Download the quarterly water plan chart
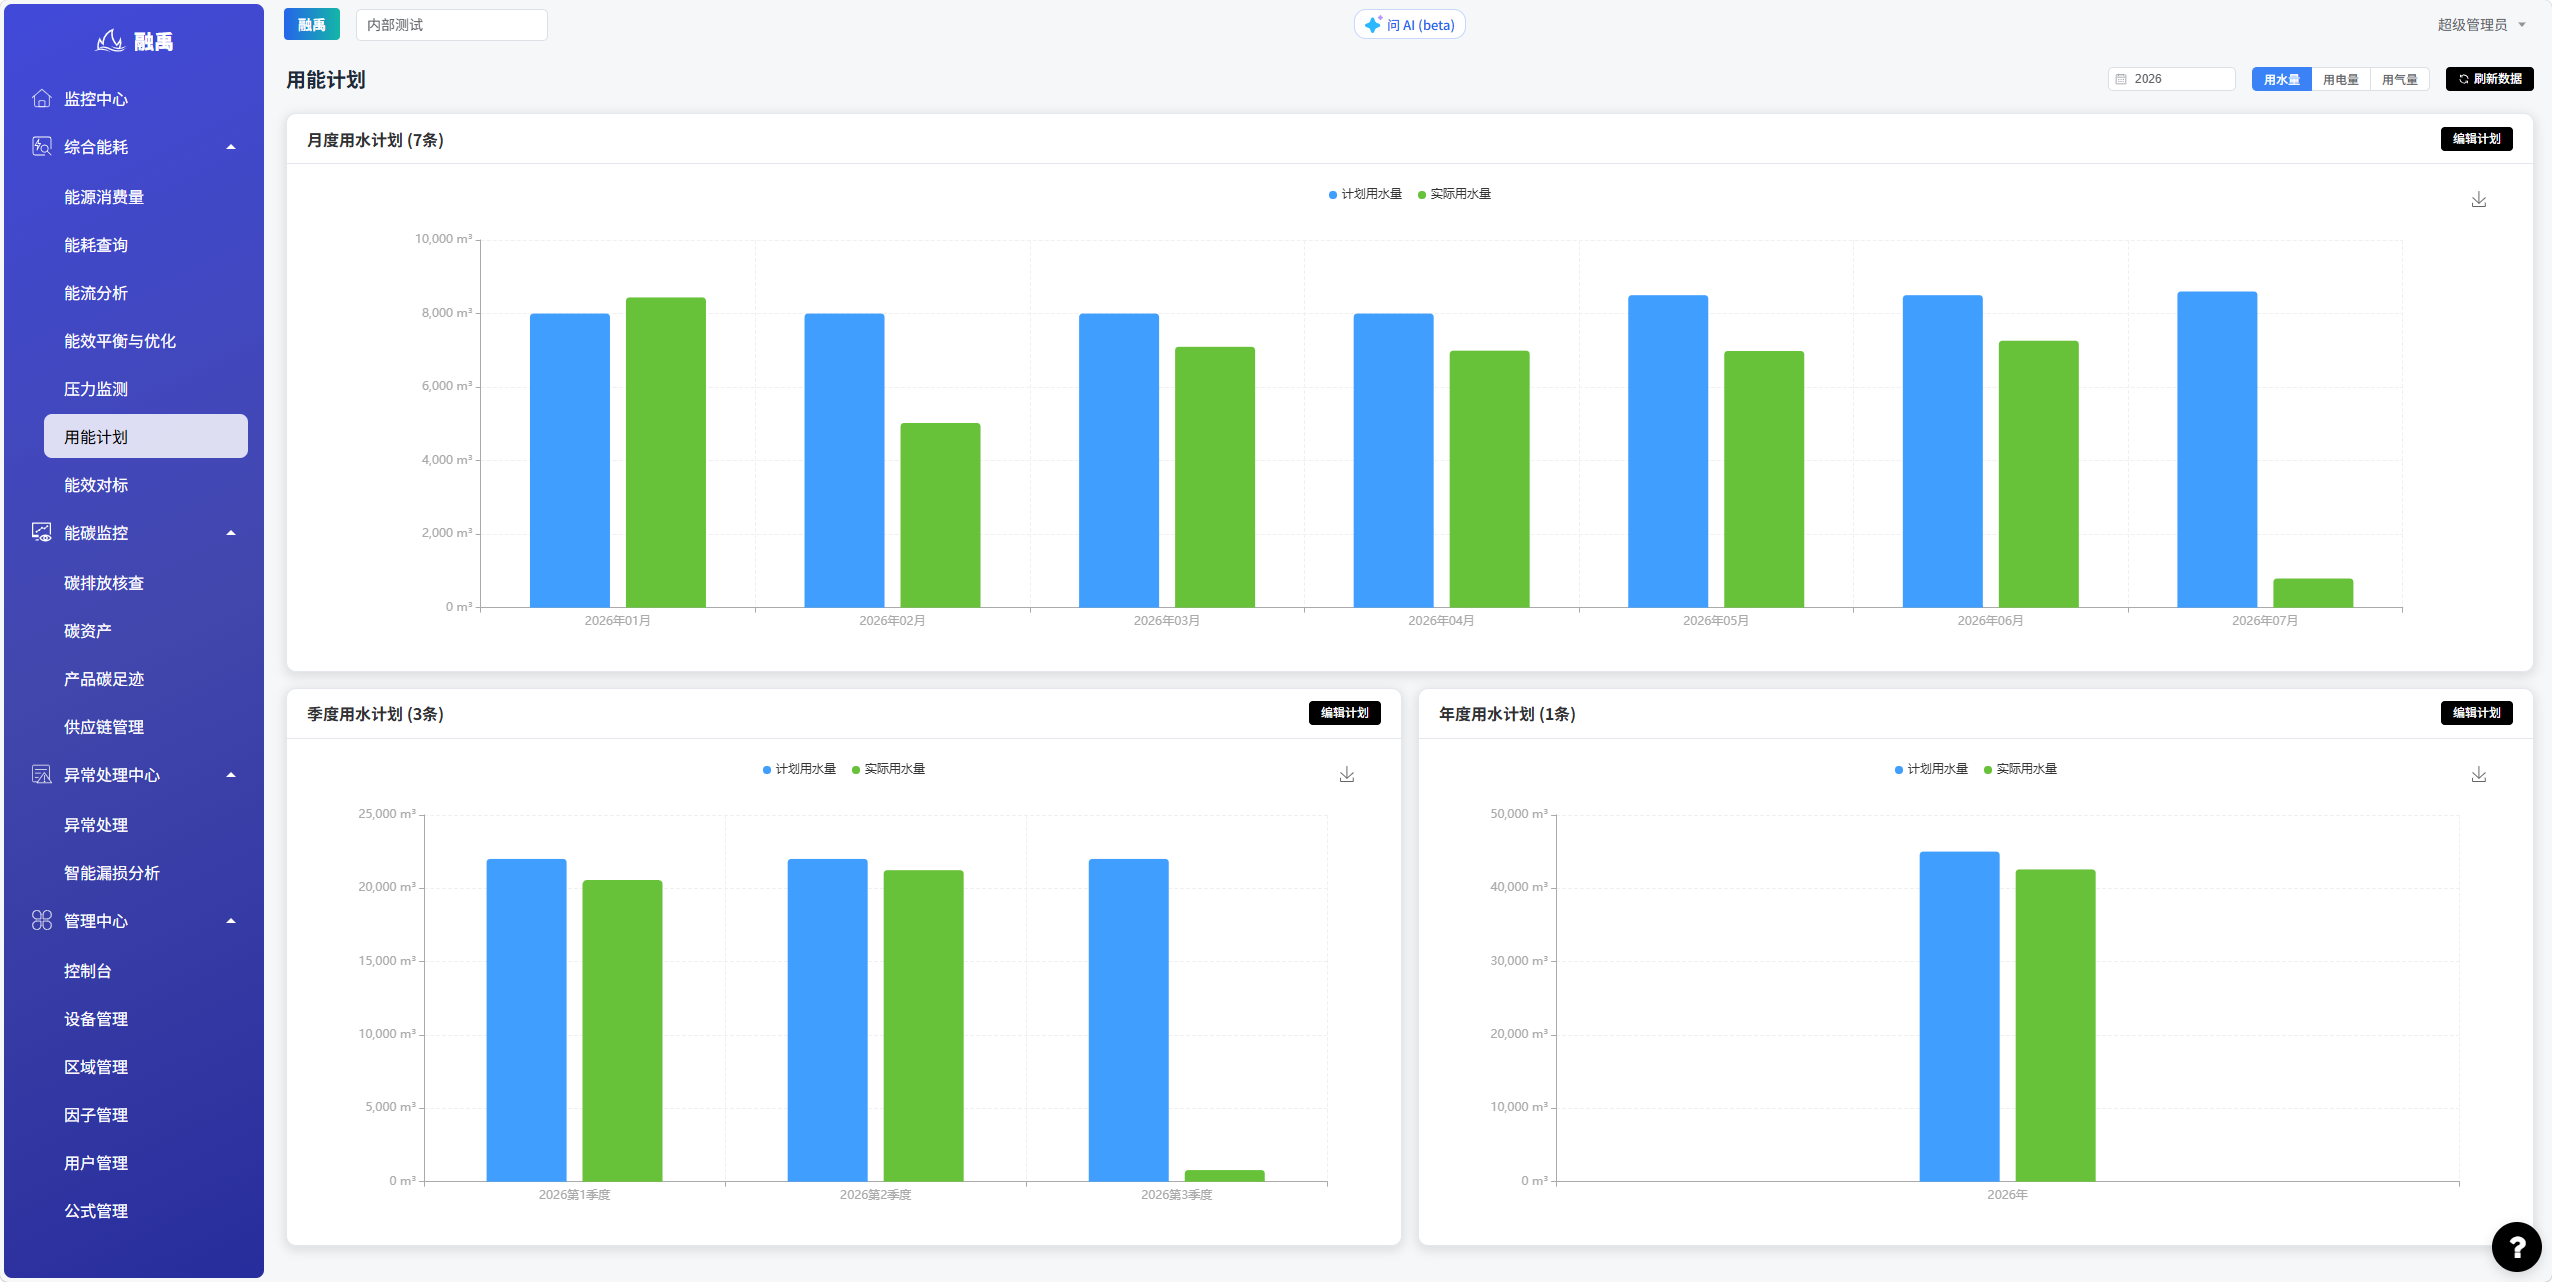 click(x=1346, y=775)
